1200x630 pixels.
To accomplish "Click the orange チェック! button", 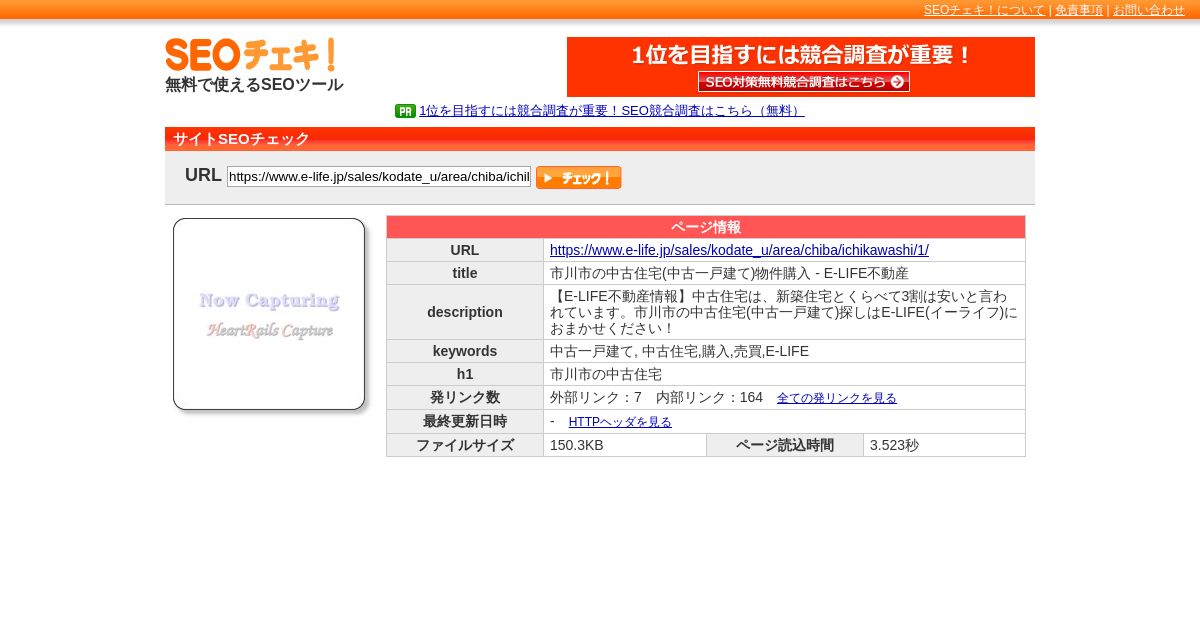I will coord(579,178).
